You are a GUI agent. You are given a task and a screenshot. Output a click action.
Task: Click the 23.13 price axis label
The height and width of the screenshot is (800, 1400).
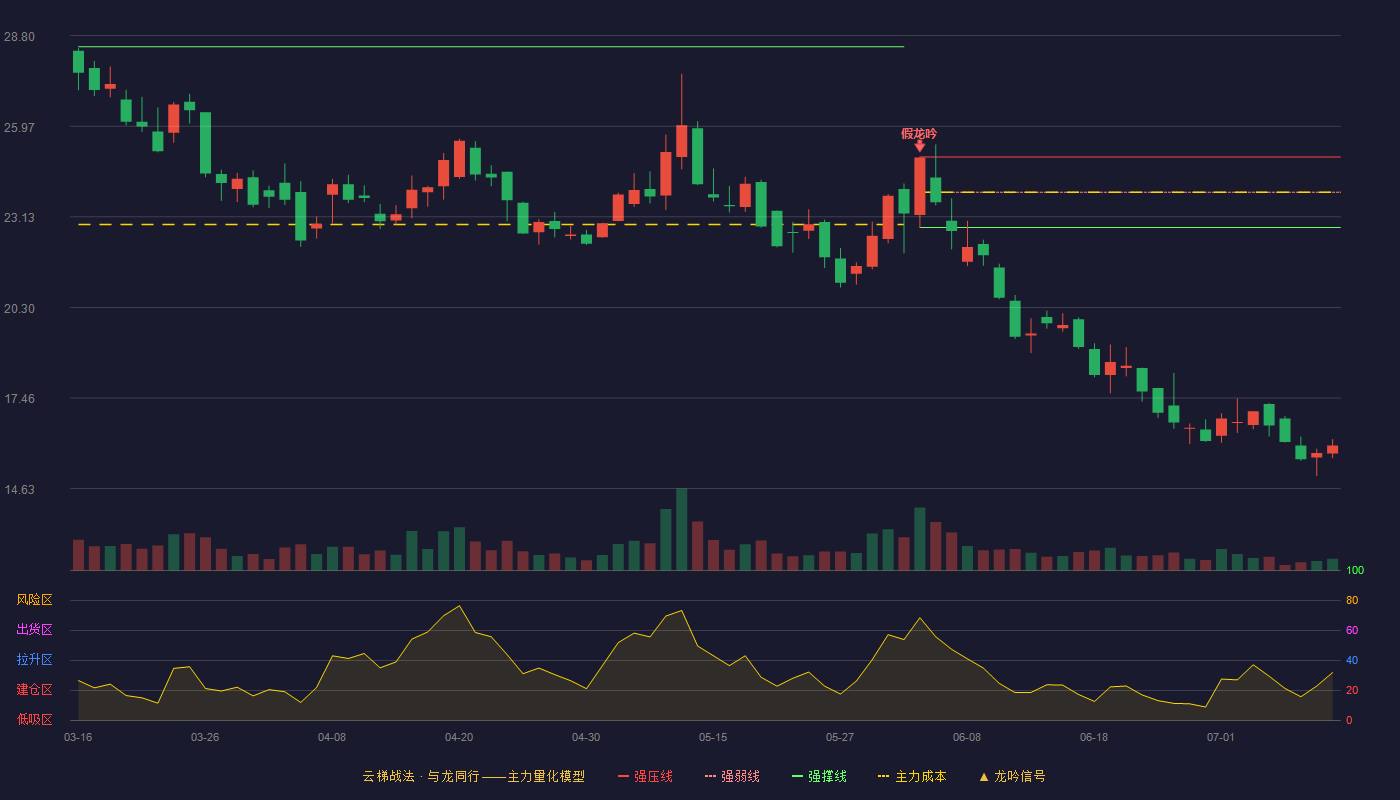pos(19,218)
